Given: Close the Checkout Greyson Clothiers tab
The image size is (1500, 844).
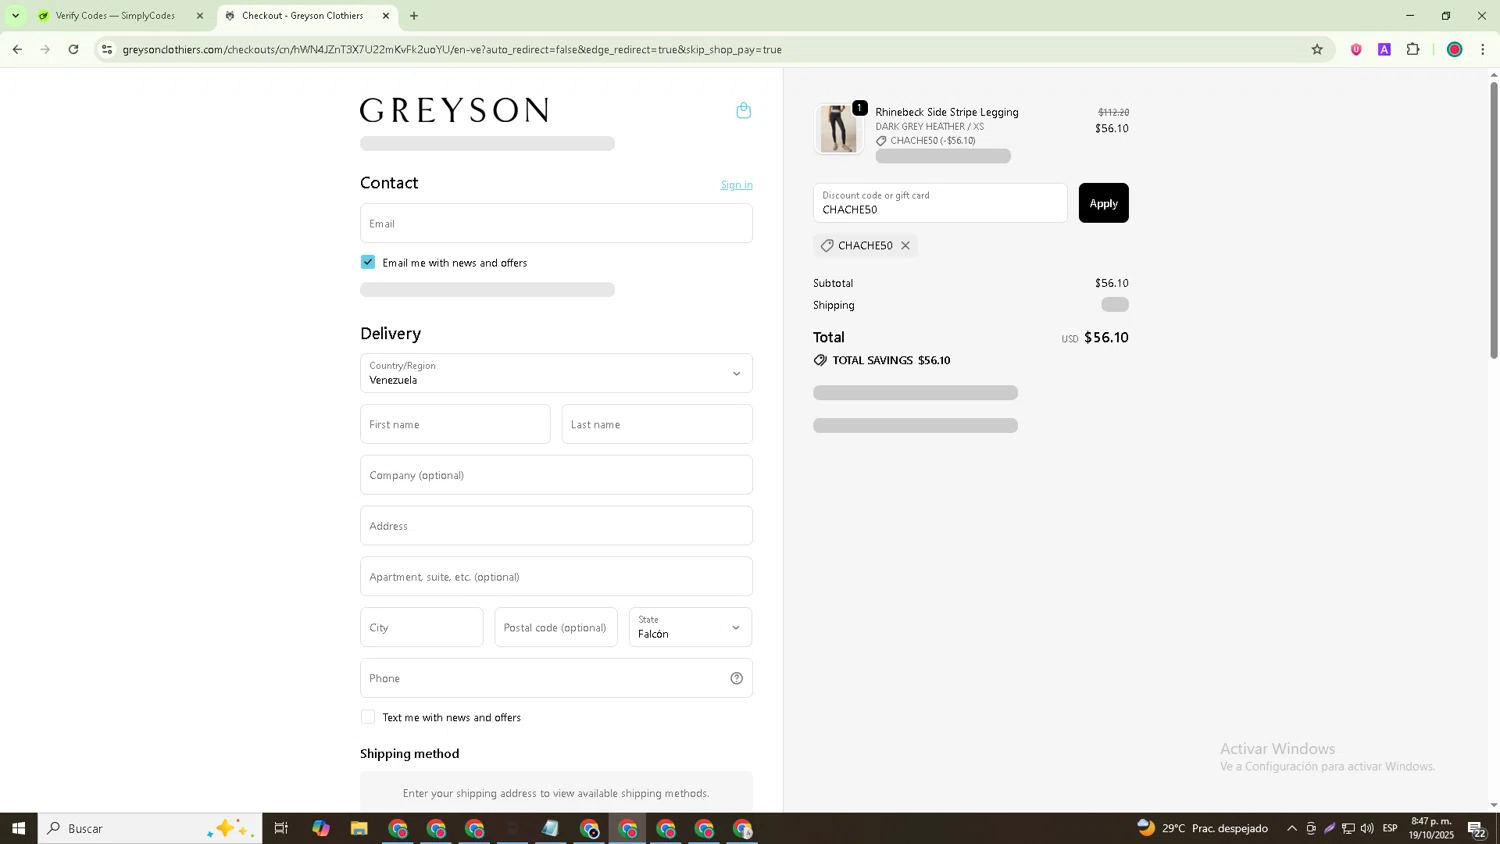Looking at the screenshot, I should 386,16.
